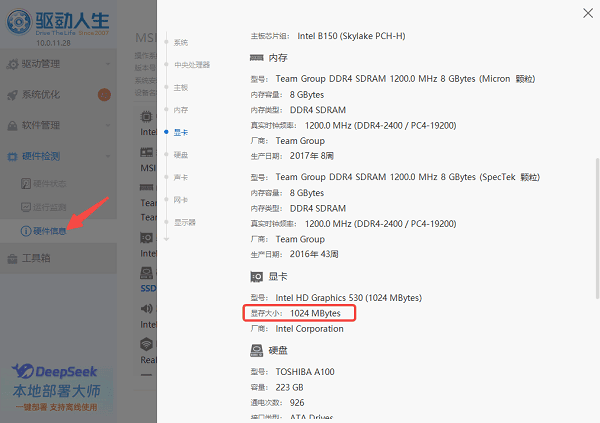The height and width of the screenshot is (423, 600).
Task: Click the 内存 section memory icon
Action: (256, 58)
